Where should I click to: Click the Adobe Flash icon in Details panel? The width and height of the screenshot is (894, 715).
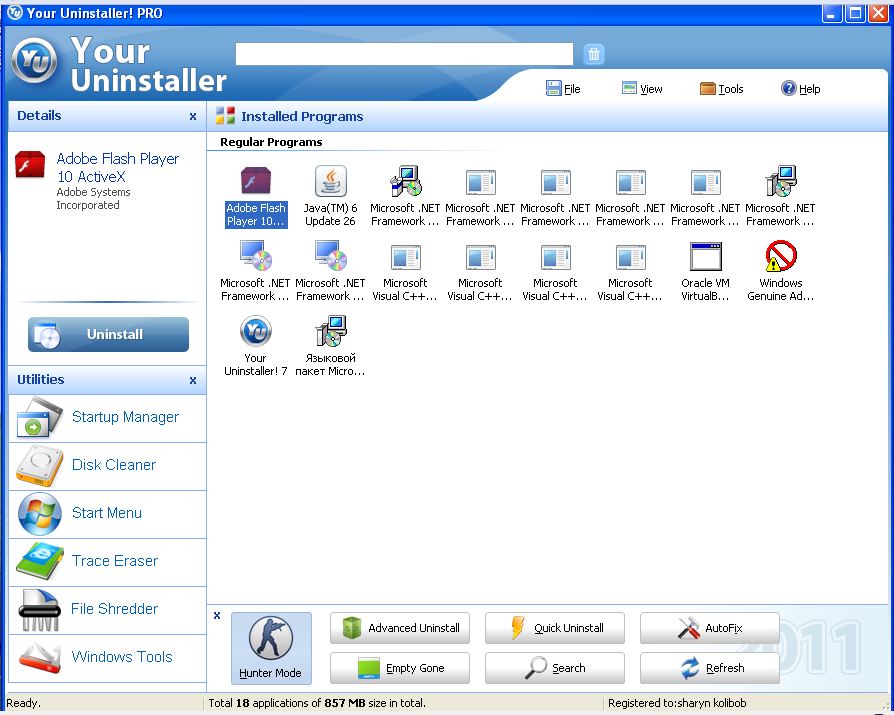(30, 165)
